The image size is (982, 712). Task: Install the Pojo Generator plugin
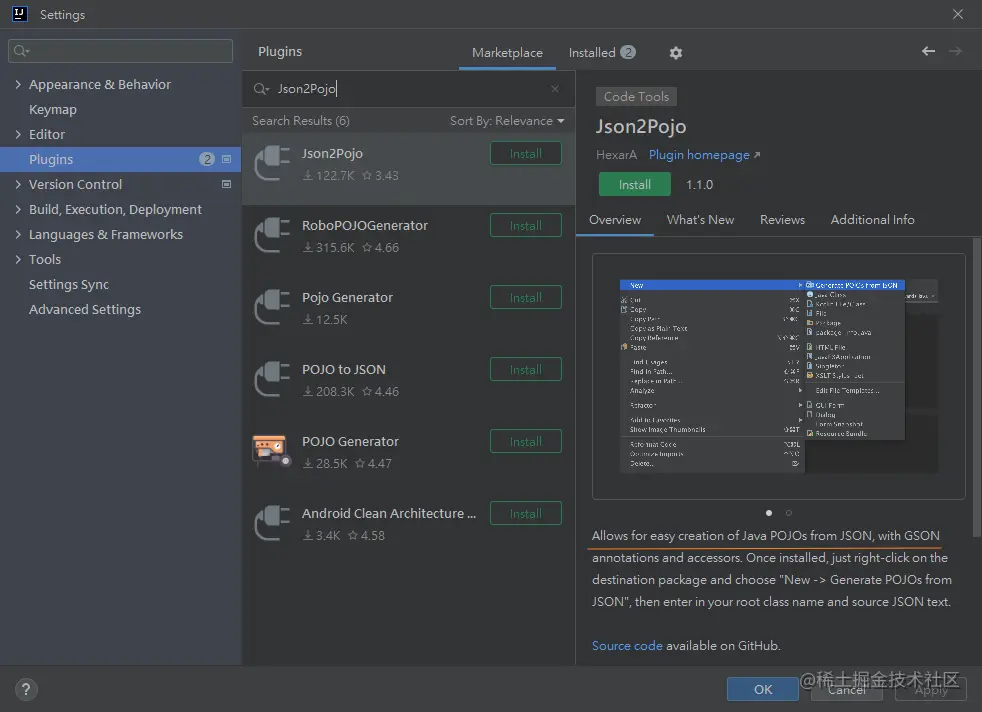click(x=525, y=297)
